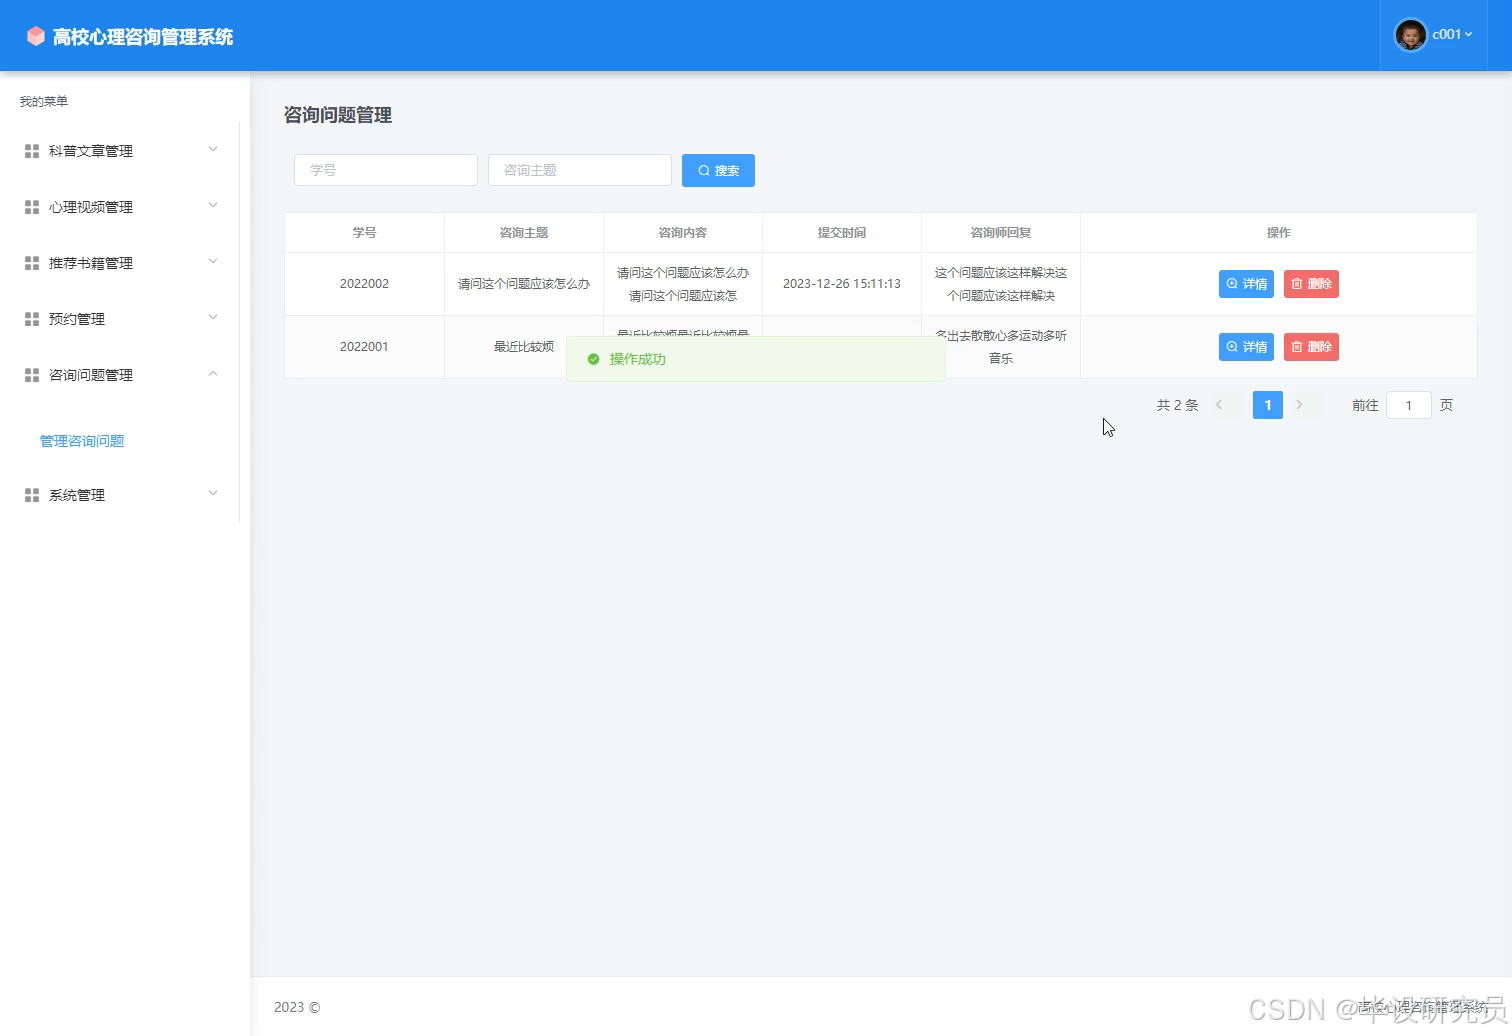
Task: Click the 咨询问题管理 grid icon
Action: (32, 375)
